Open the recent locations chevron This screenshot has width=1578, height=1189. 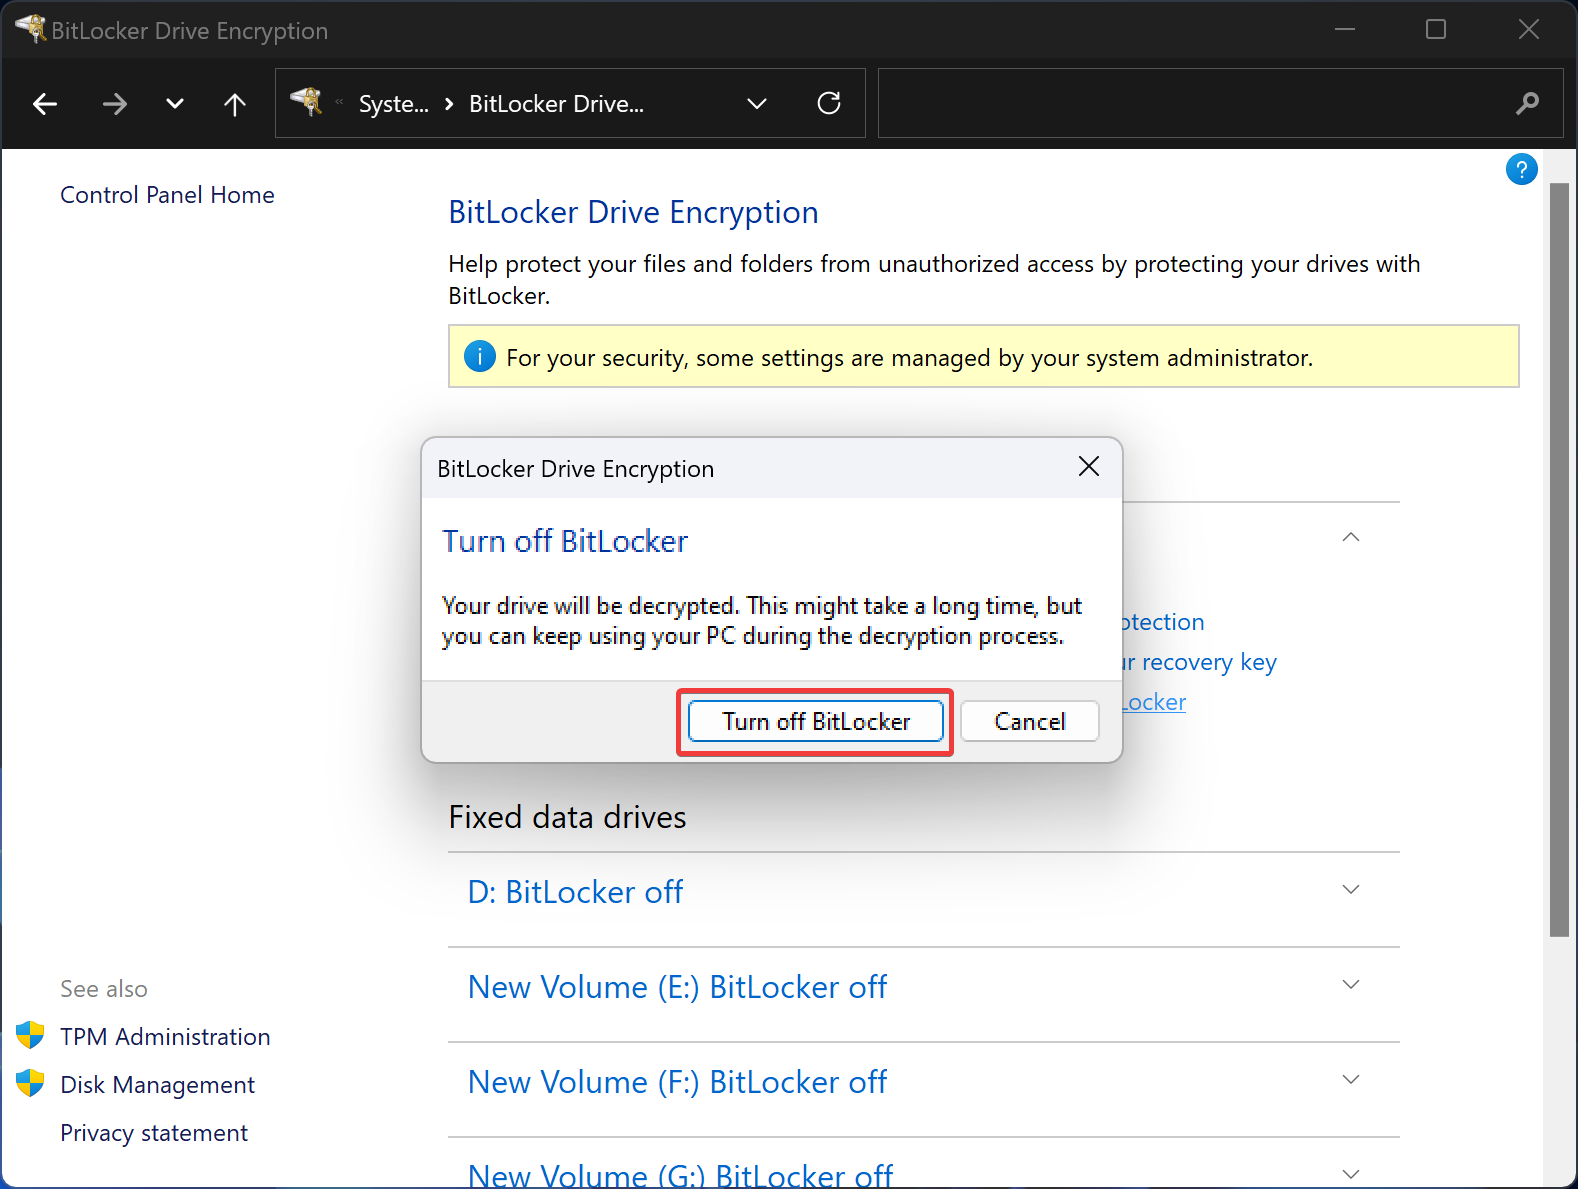175,104
